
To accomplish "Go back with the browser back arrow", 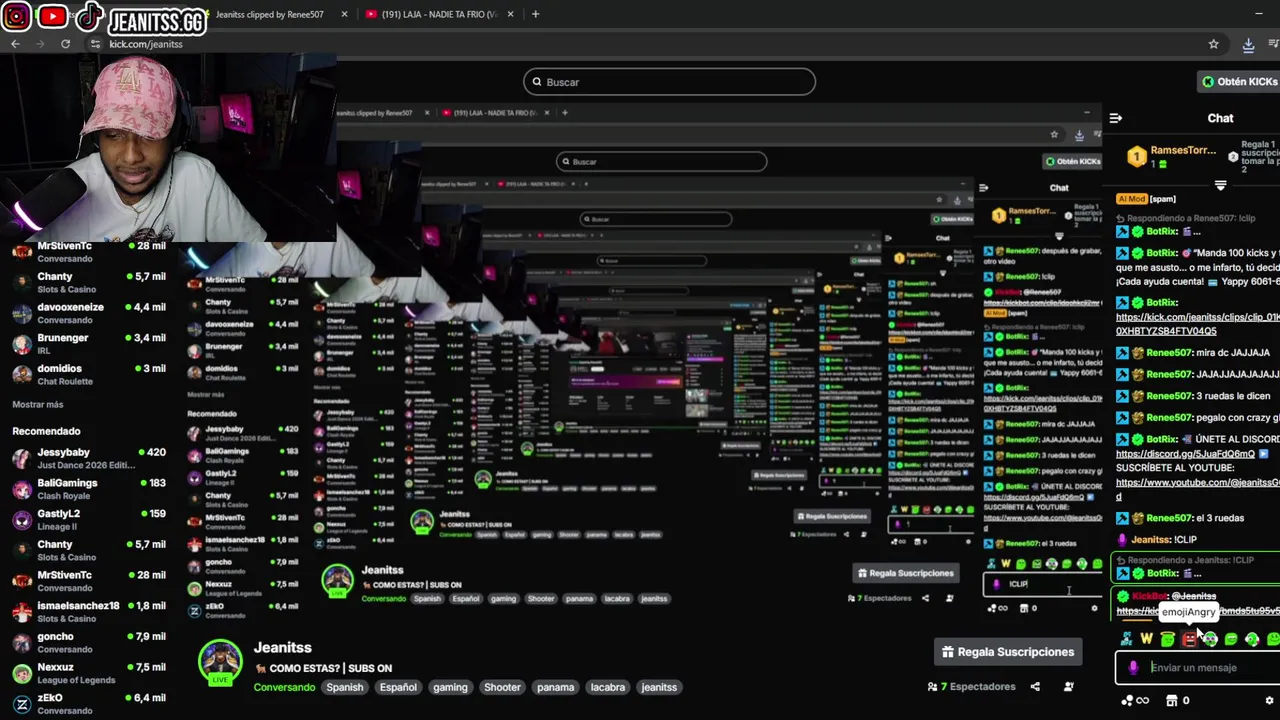I will click(x=15, y=44).
